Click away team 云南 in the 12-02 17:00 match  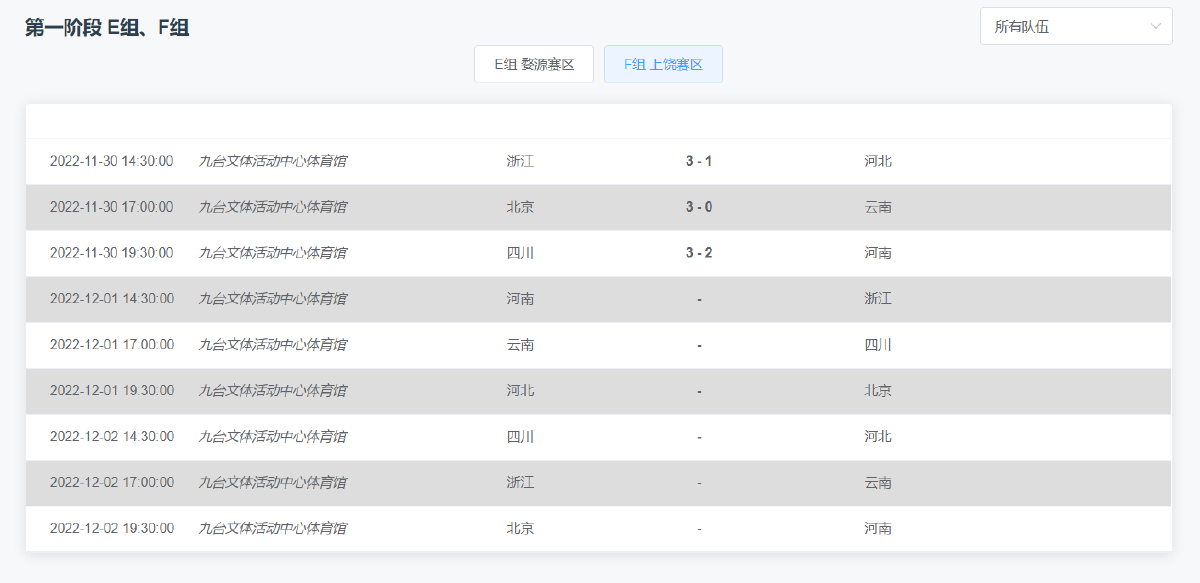coord(878,483)
